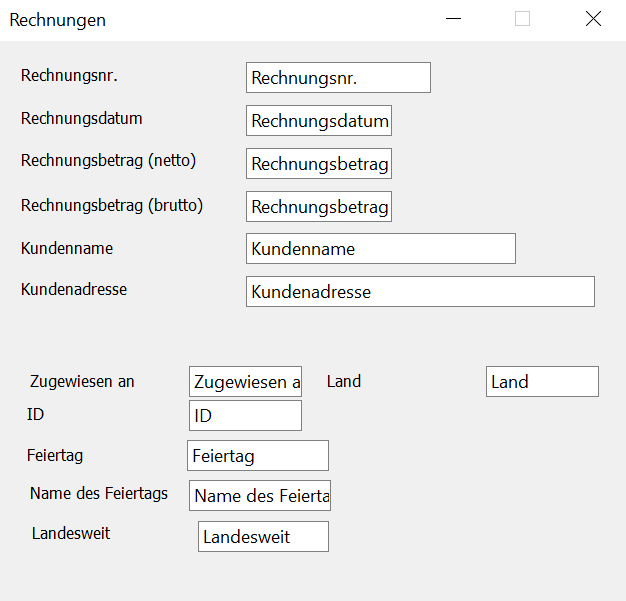Close the Rechnungen window

pyautogui.click(x=593, y=19)
